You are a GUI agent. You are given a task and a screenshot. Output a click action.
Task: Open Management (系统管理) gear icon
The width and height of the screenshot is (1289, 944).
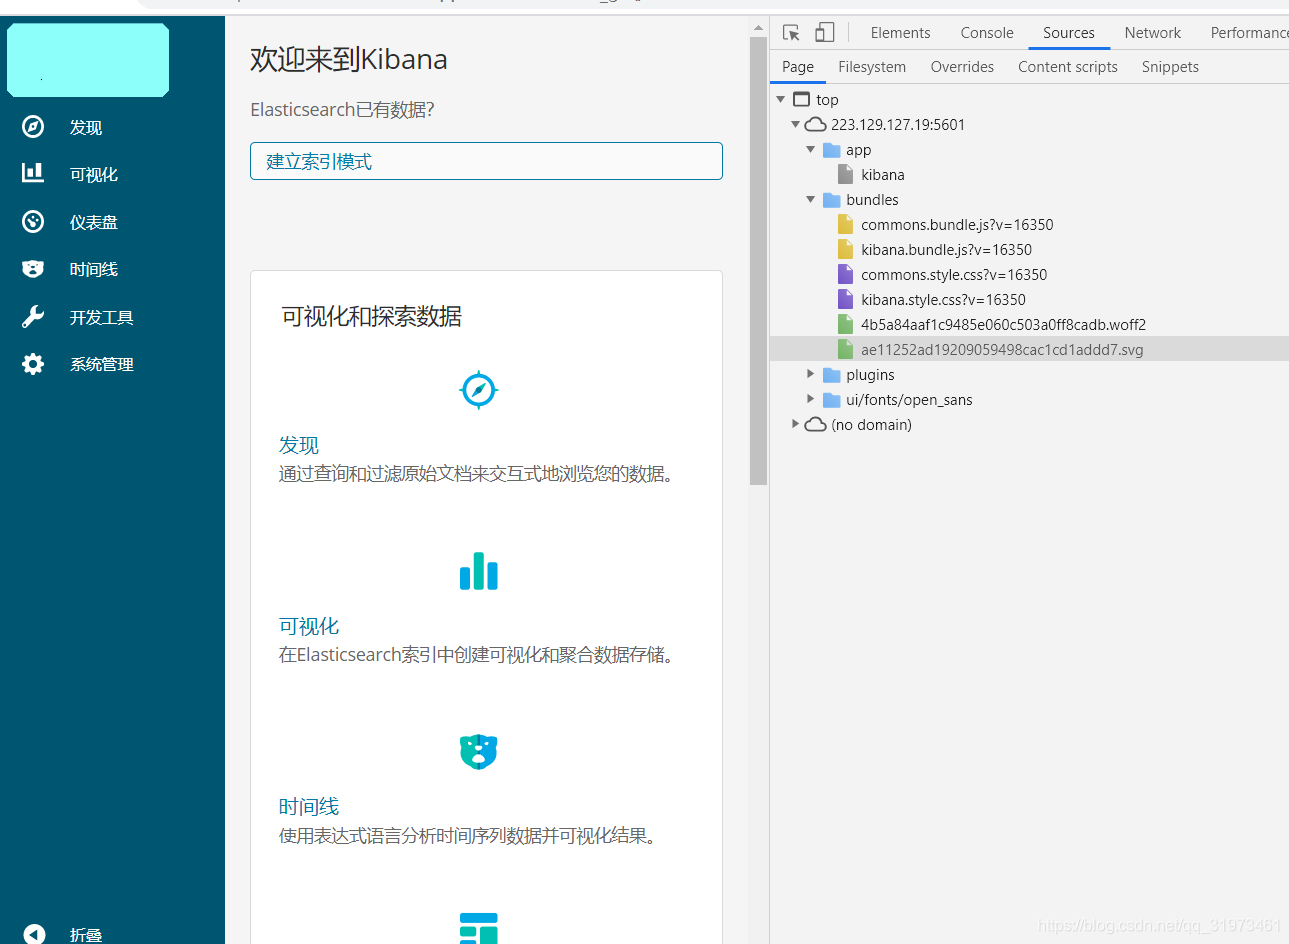coord(33,364)
